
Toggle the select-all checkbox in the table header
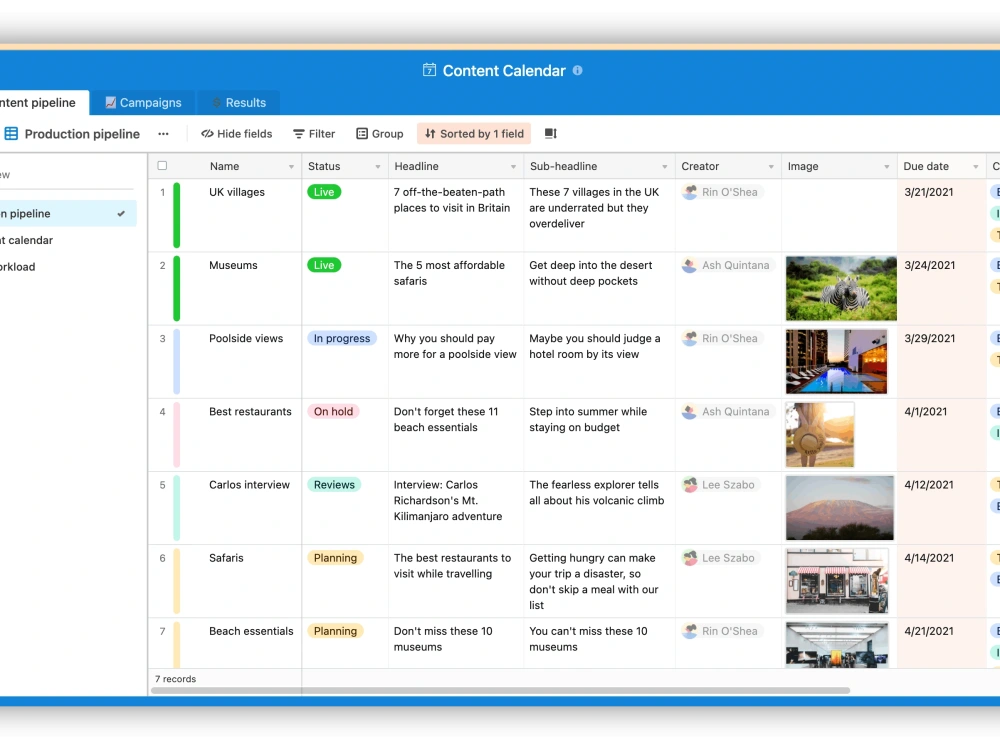tap(162, 166)
